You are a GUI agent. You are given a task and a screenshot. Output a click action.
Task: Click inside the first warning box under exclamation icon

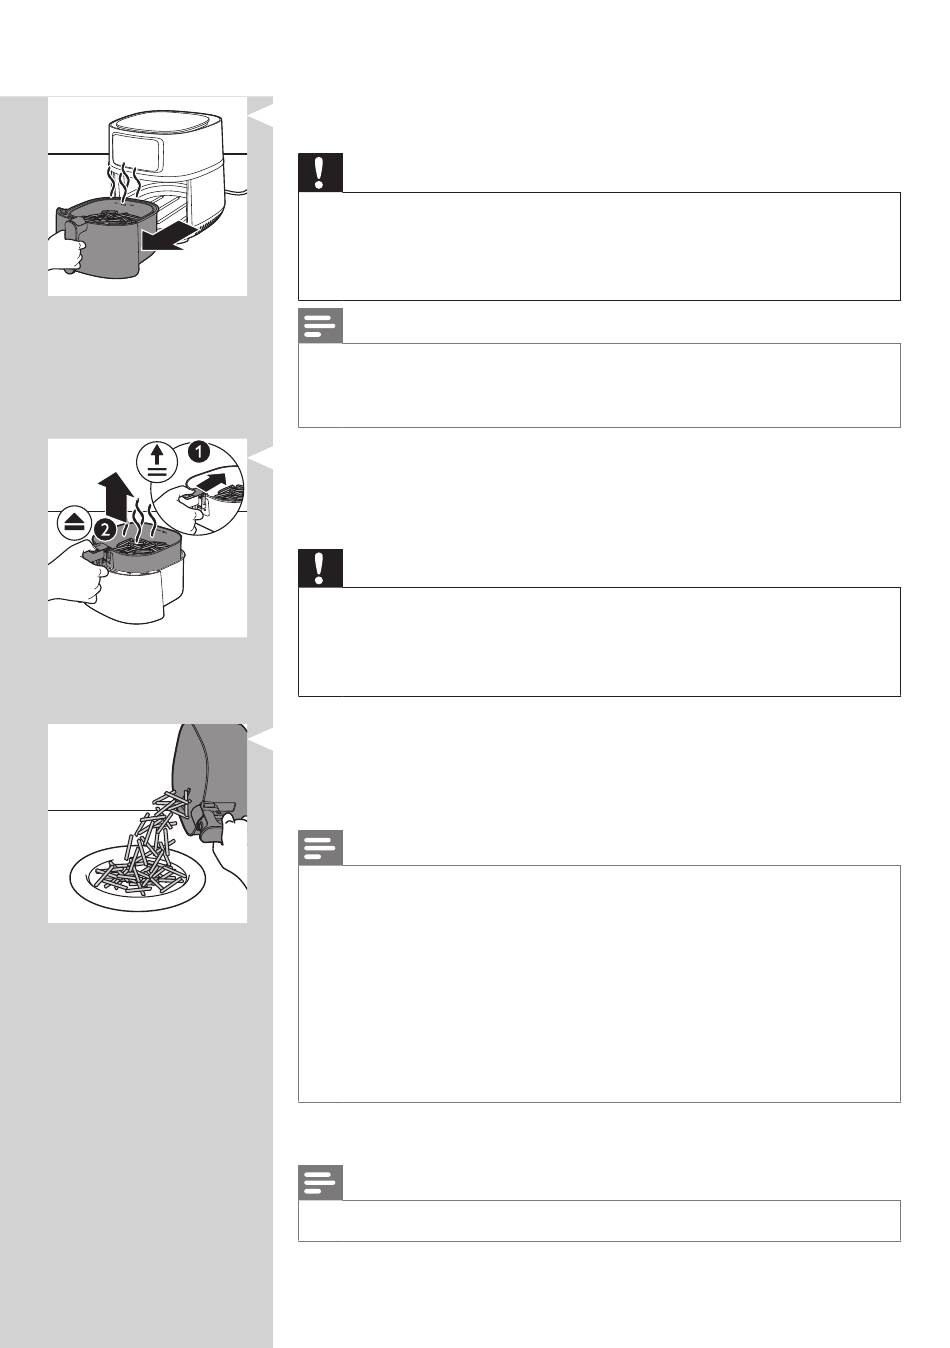tap(599, 246)
